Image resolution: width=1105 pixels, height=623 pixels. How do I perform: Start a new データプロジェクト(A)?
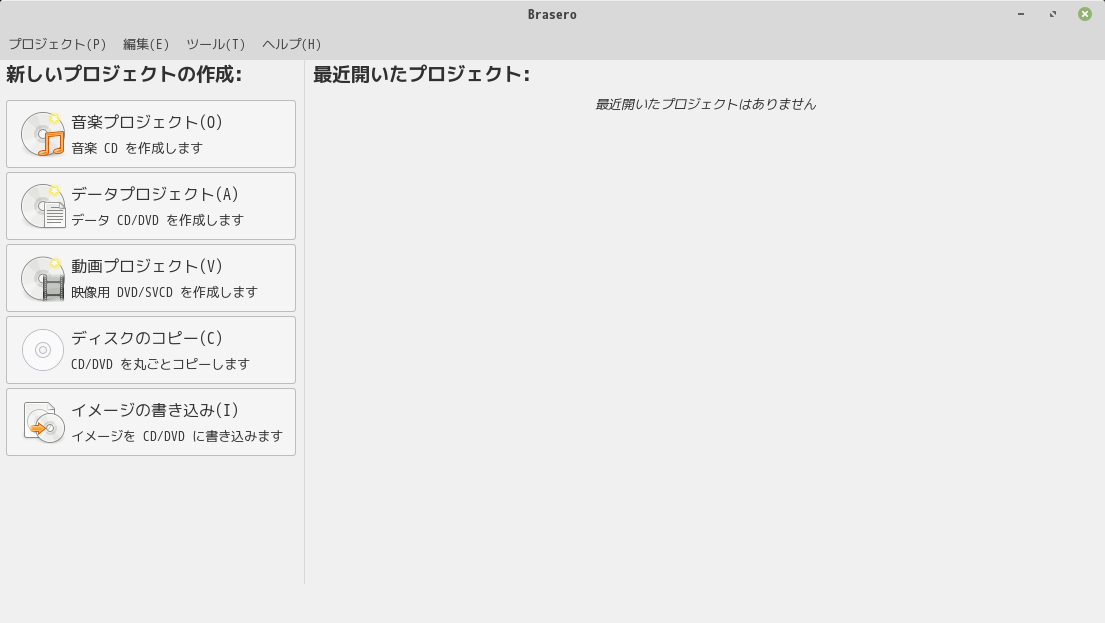click(x=151, y=206)
